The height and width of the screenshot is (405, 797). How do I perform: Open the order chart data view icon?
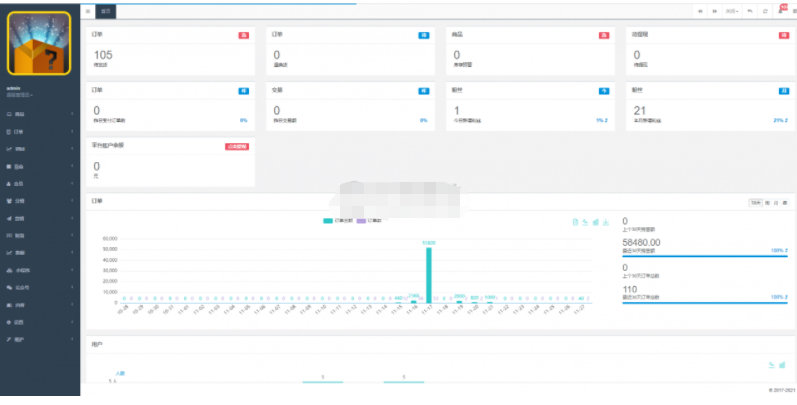tap(574, 221)
